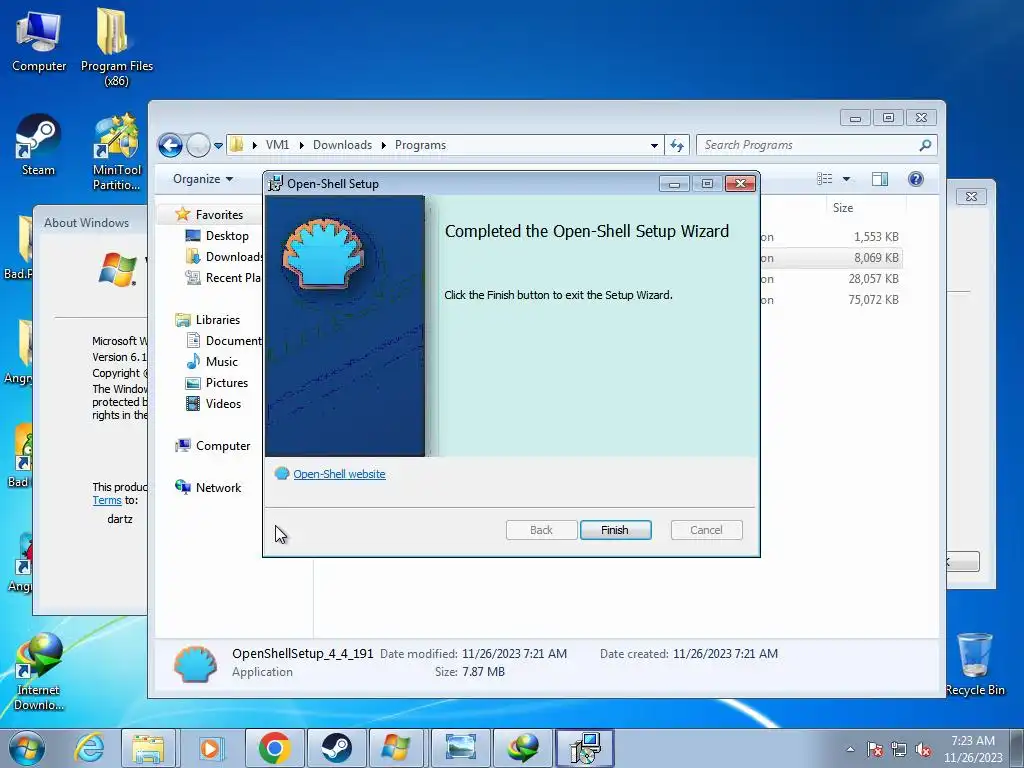Click the Internet Download Manager desktop icon
Image resolution: width=1024 pixels, height=768 pixels.
pyautogui.click(x=39, y=671)
